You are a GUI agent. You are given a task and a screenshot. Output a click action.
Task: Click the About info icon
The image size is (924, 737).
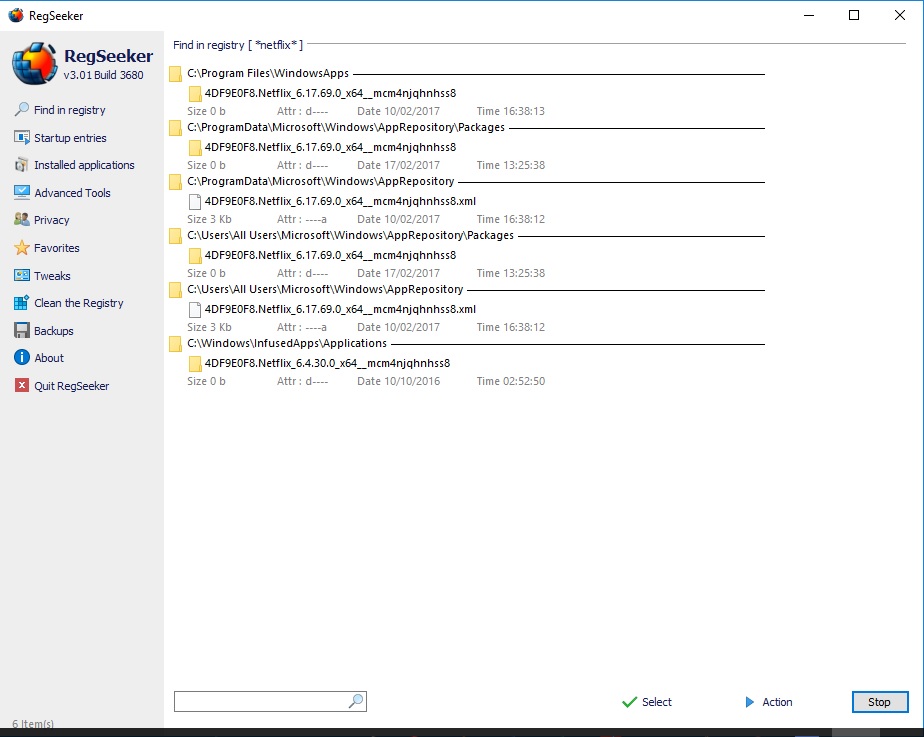[22, 358]
